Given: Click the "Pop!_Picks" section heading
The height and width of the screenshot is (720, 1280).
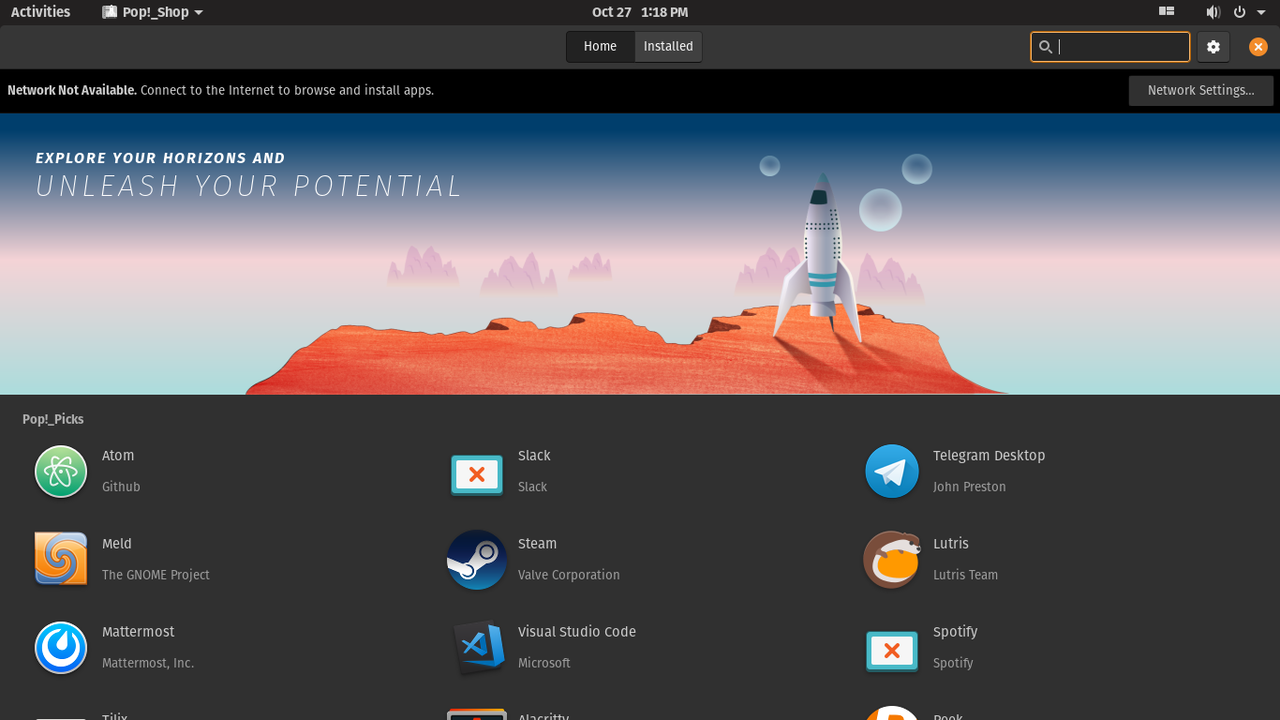Looking at the screenshot, I should 53,420.
